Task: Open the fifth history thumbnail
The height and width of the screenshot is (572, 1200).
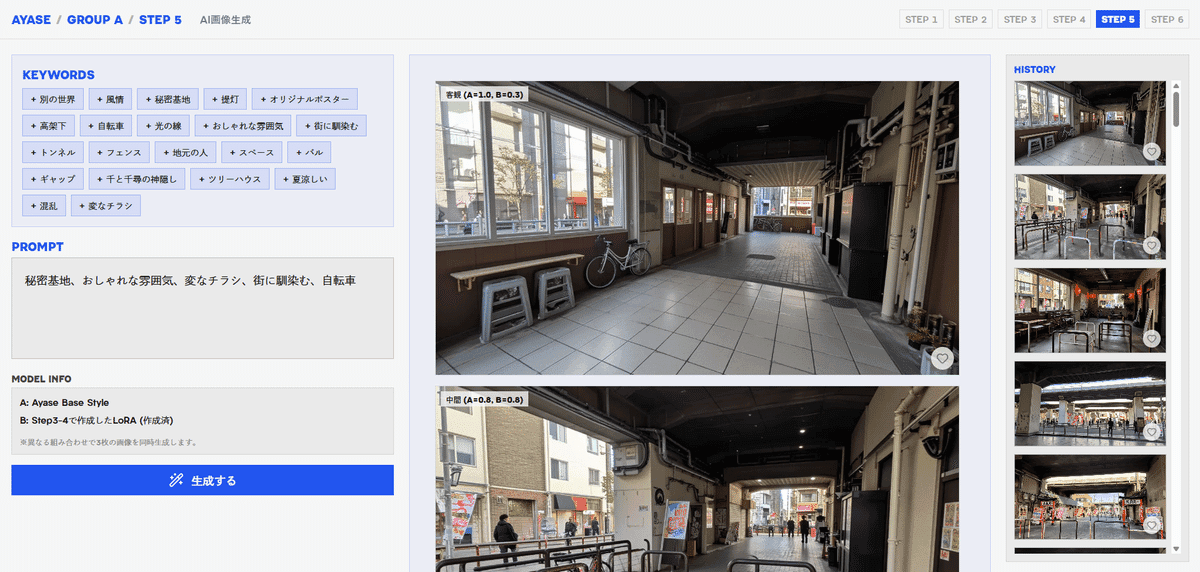Action: (x=1090, y=497)
